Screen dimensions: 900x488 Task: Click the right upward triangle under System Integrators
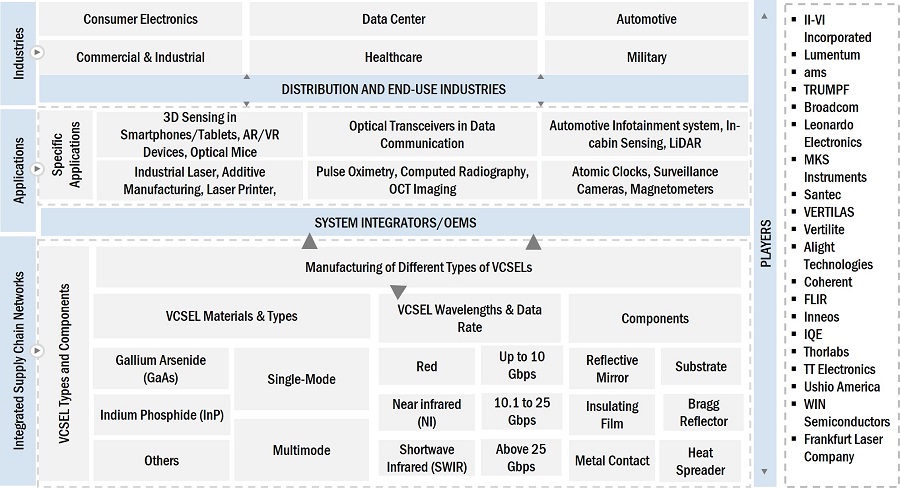533,241
